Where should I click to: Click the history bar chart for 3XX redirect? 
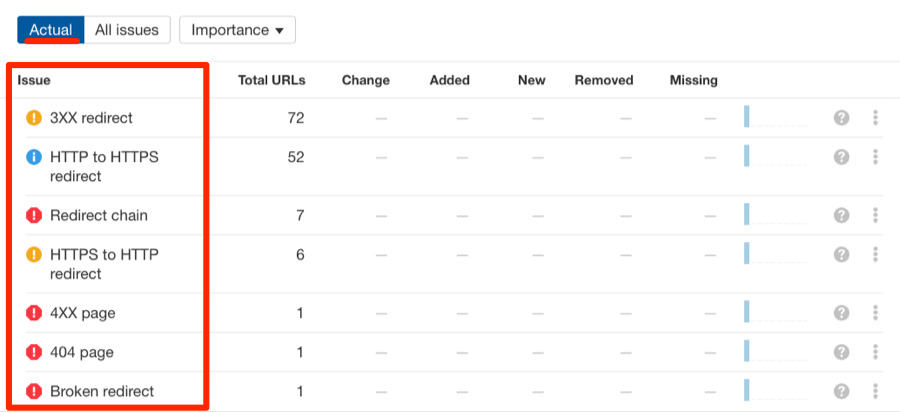pos(775,118)
